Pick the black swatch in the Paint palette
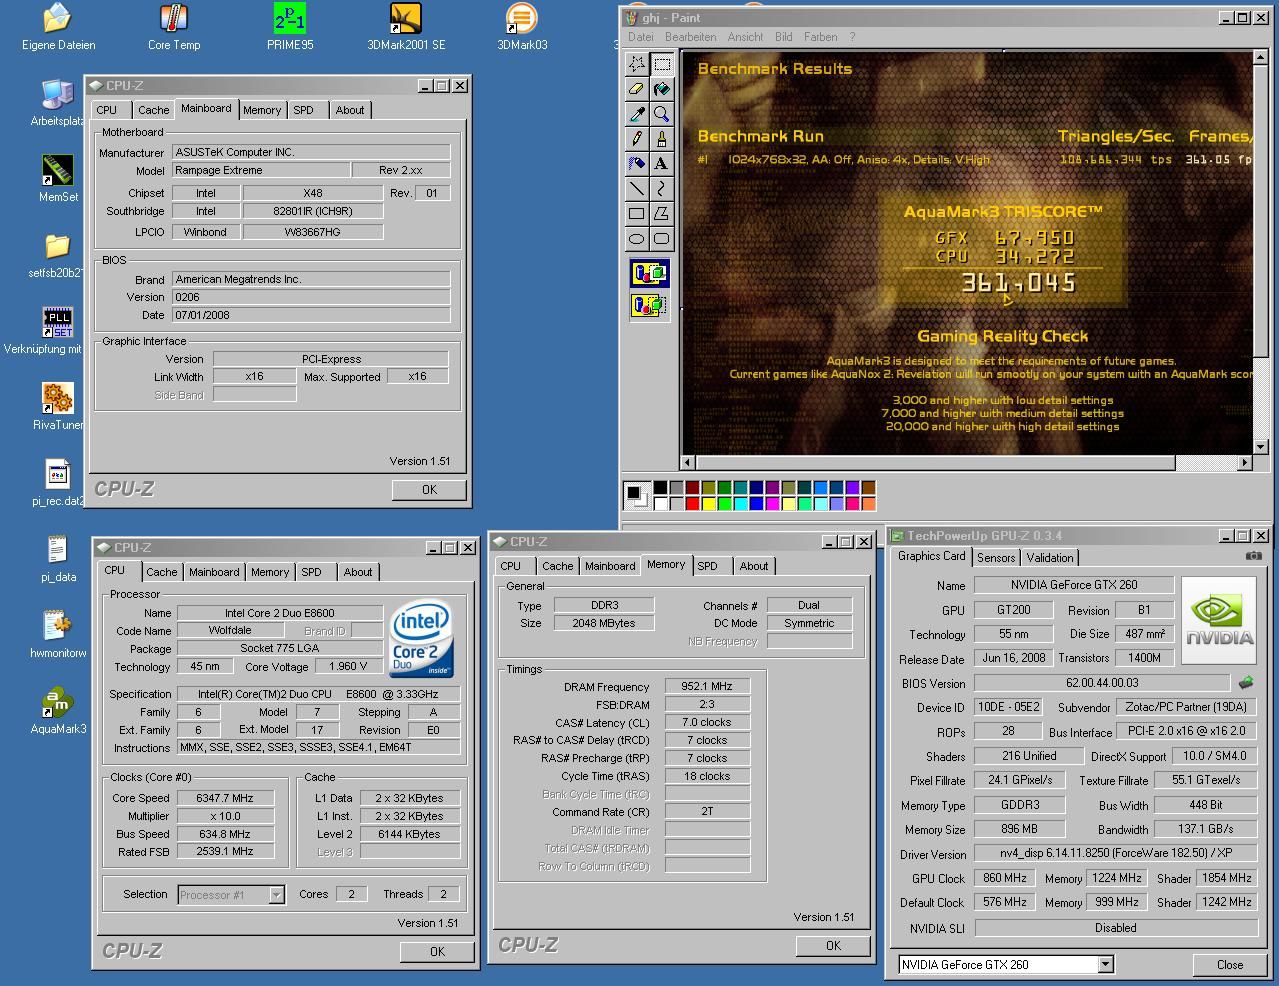Image resolution: width=1279 pixels, height=986 pixels. point(660,488)
